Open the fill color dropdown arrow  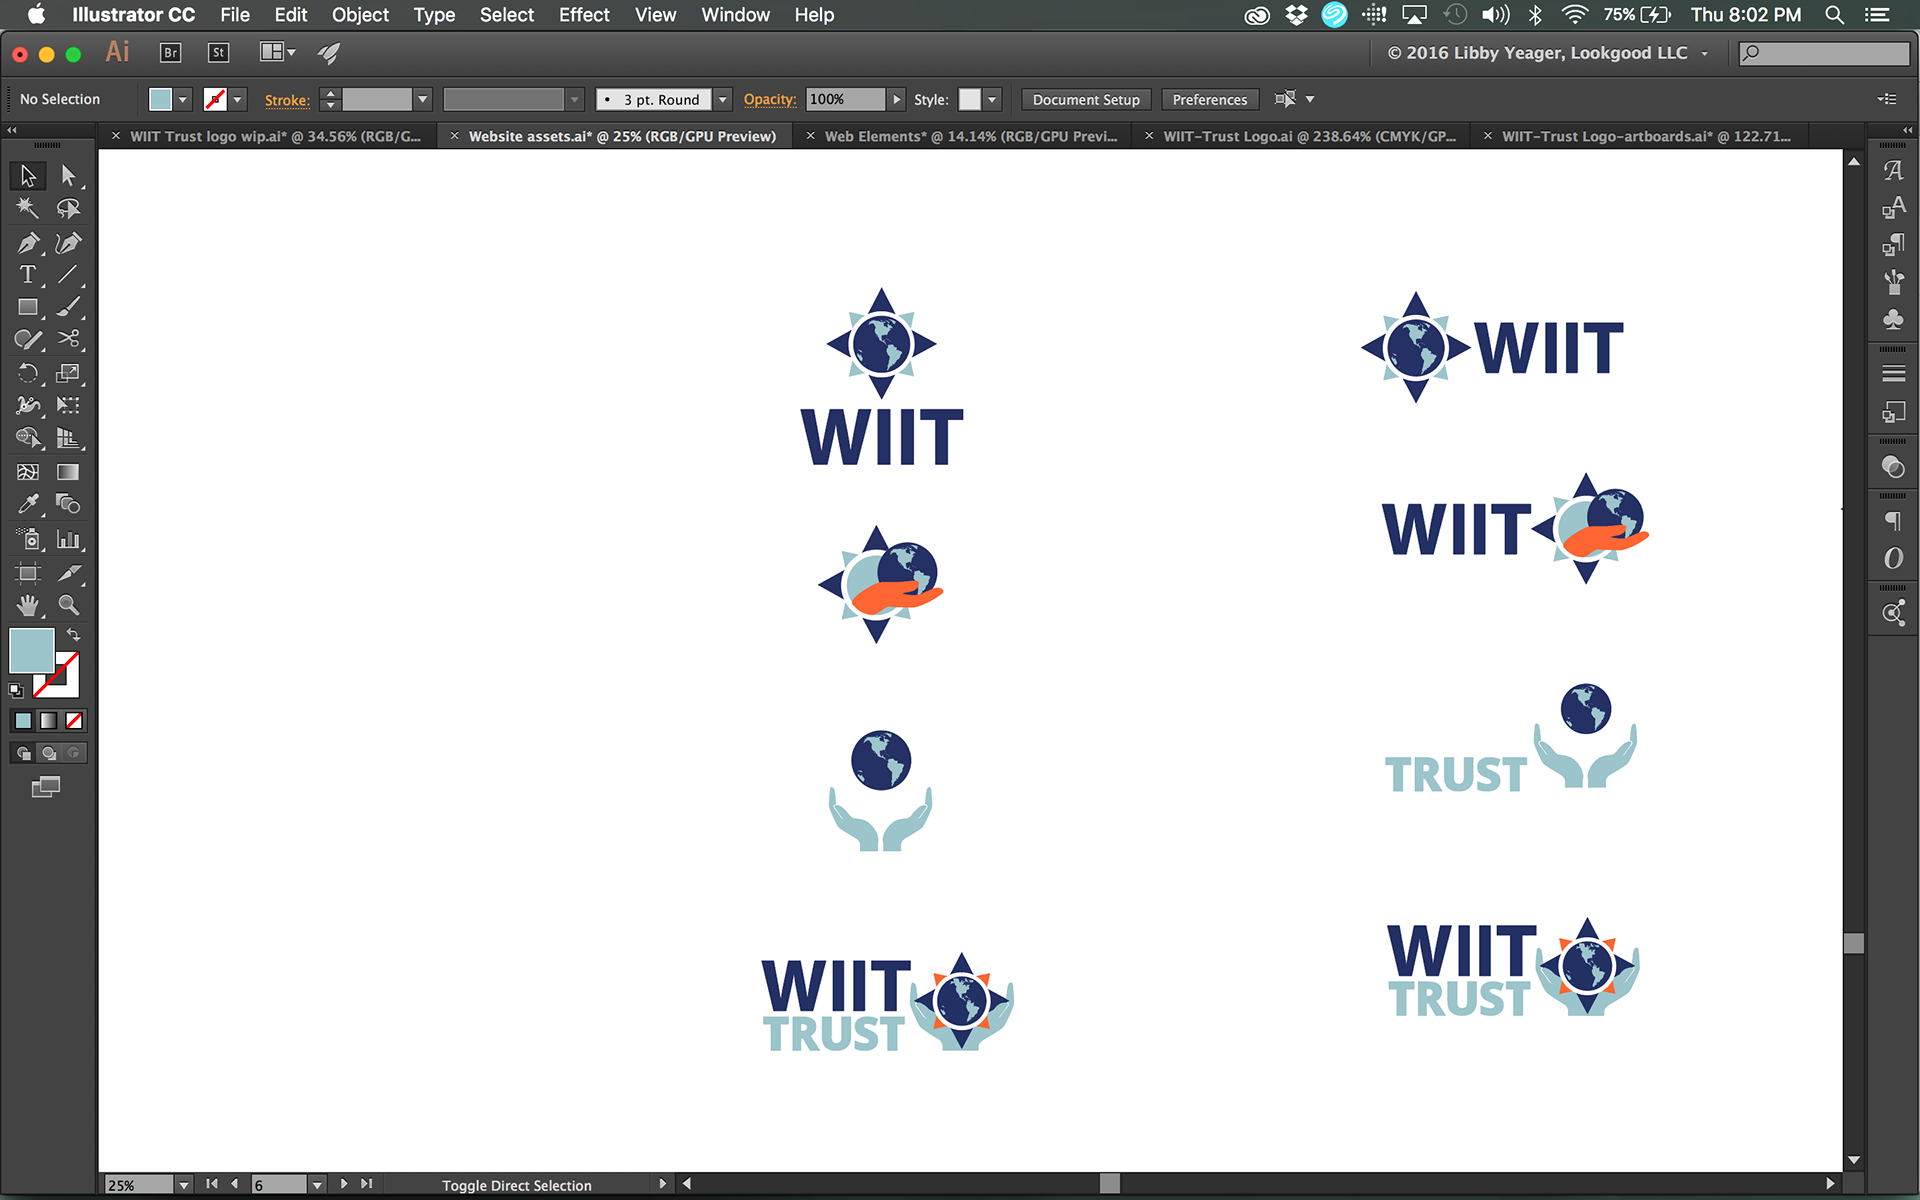[x=183, y=99]
